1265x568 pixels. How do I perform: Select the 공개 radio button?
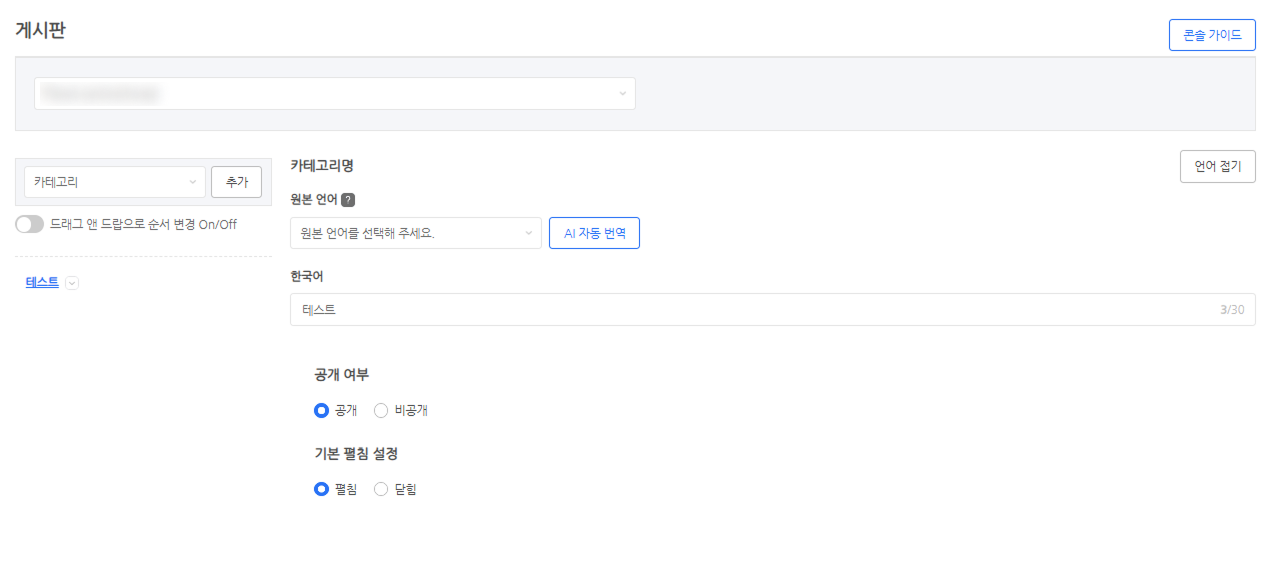[x=321, y=410]
